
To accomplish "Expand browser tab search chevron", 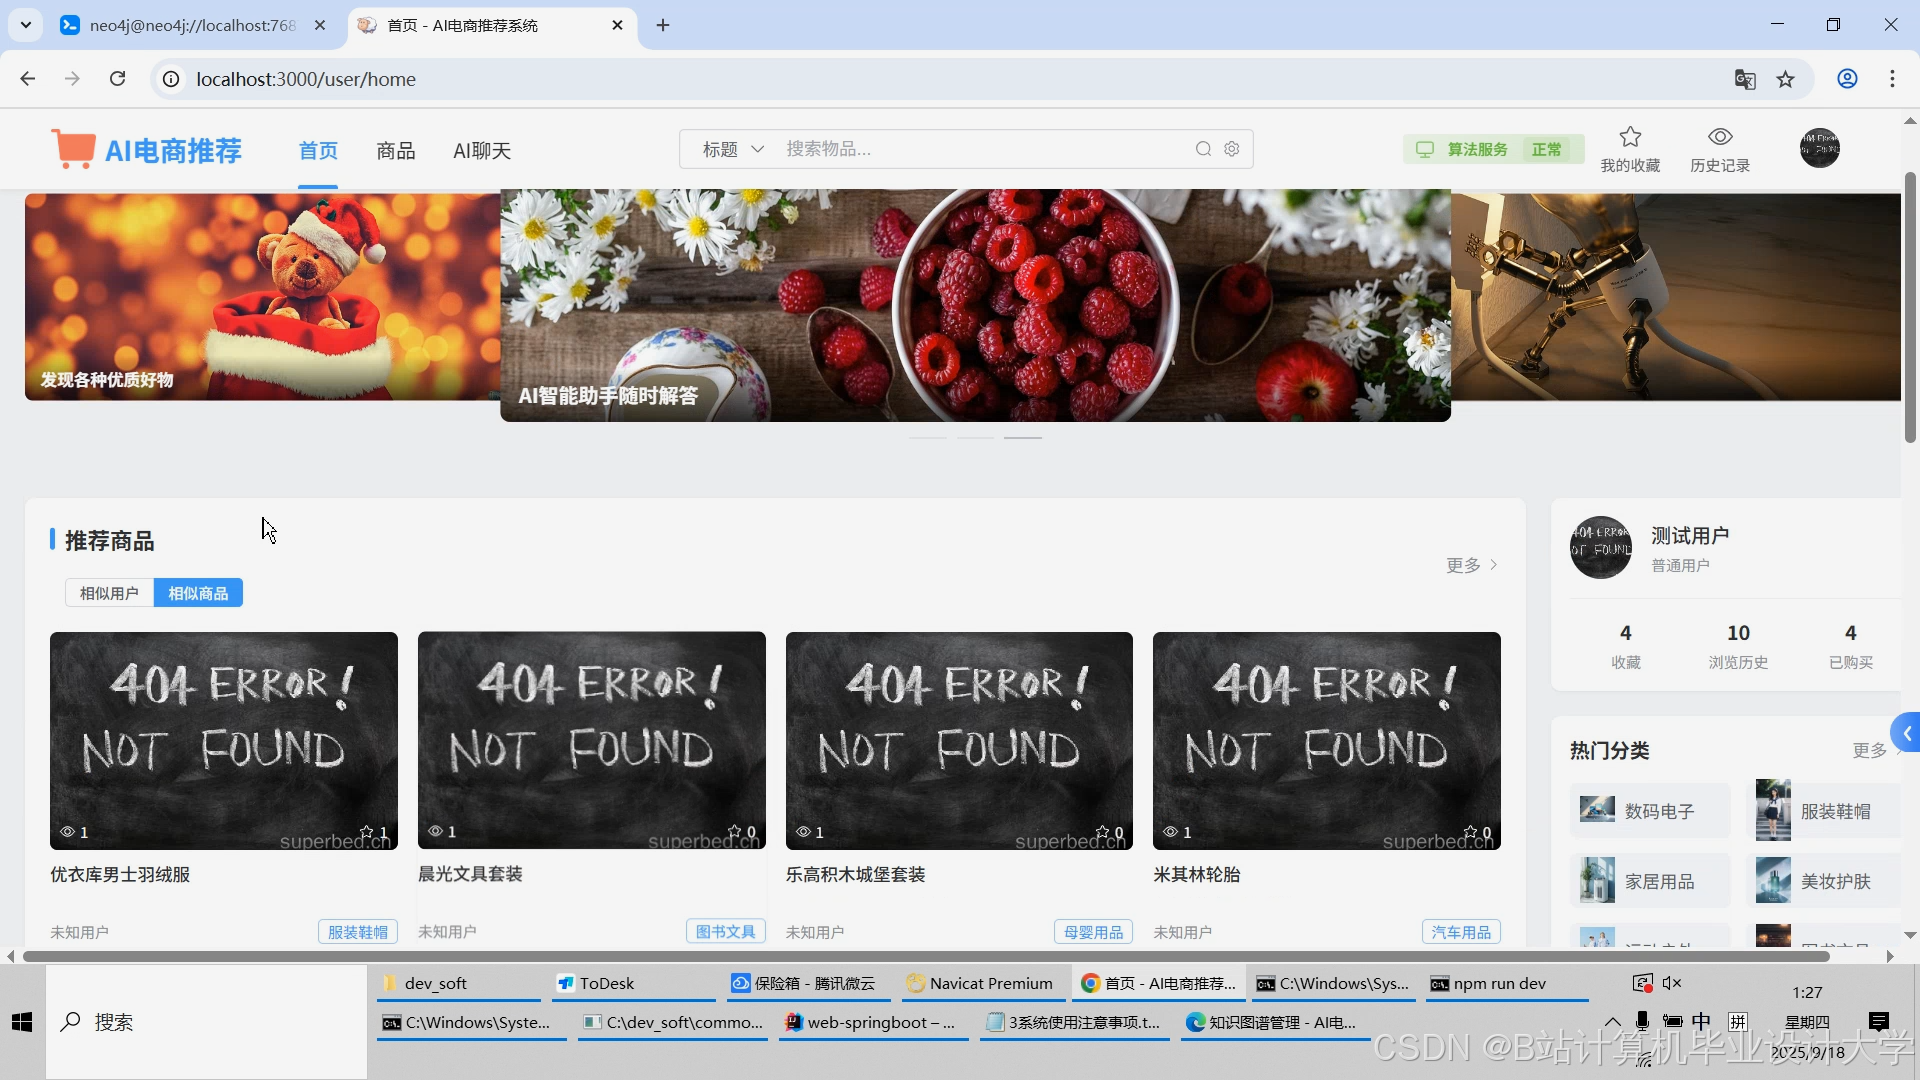I will 26,25.
